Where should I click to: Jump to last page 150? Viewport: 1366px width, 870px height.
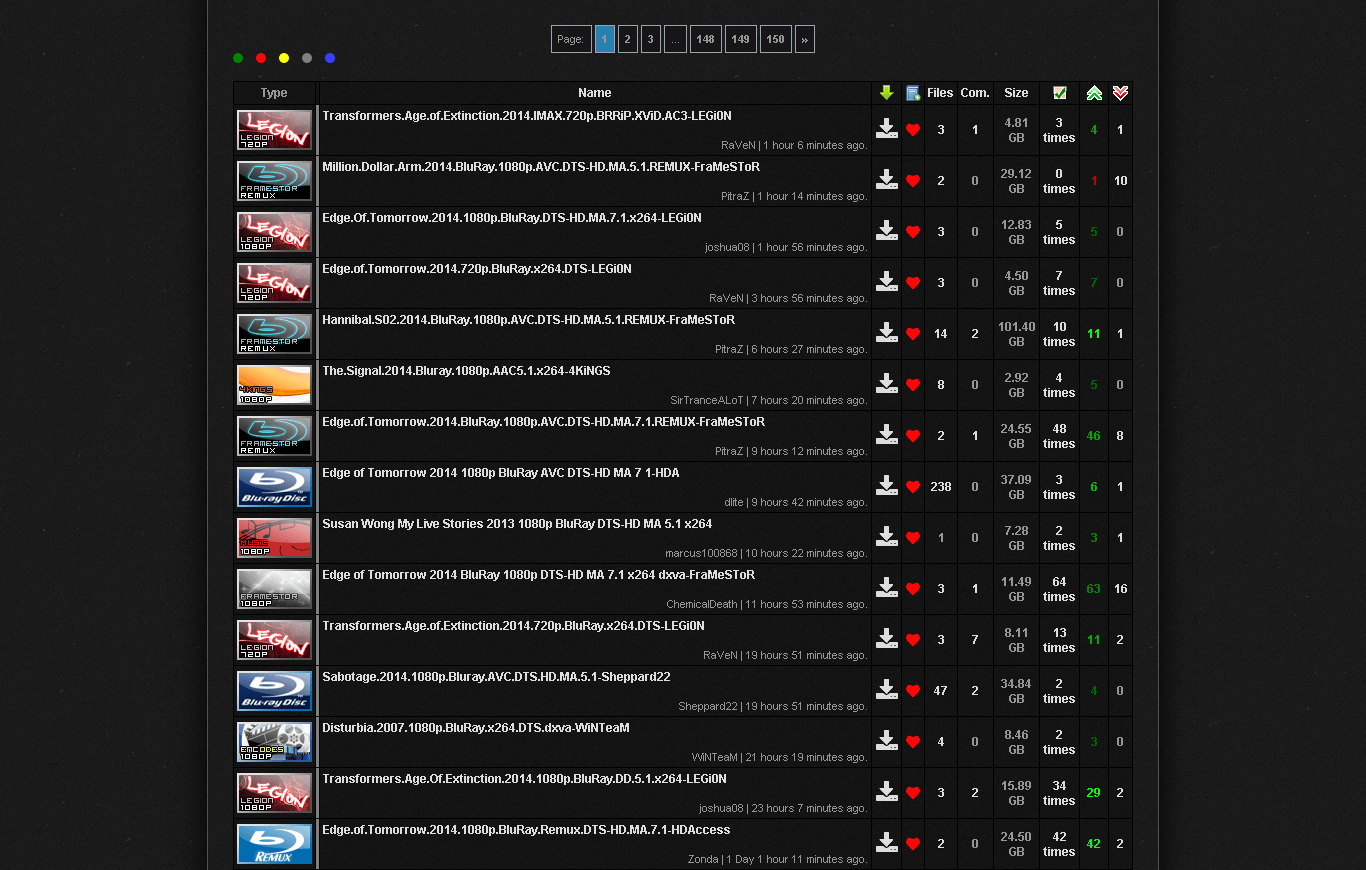coord(776,39)
